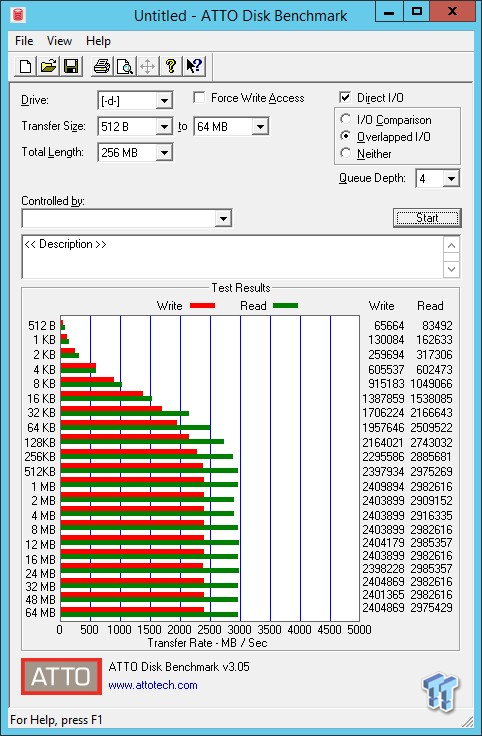Image resolution: width=482 pixels, height=736 pixels.
Task: Click the 128KB read value 2743032
Action: point(431,443)
